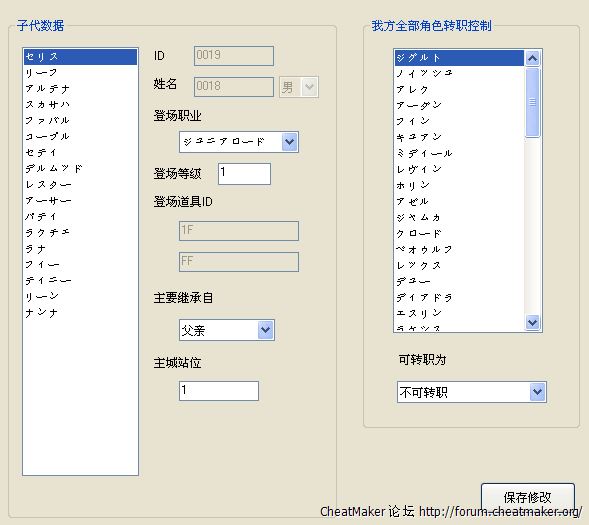The height and width of the screenshot is (525, 589).
Task: Click the character list scroll-down arrow
Action: [x=532, y=323]
